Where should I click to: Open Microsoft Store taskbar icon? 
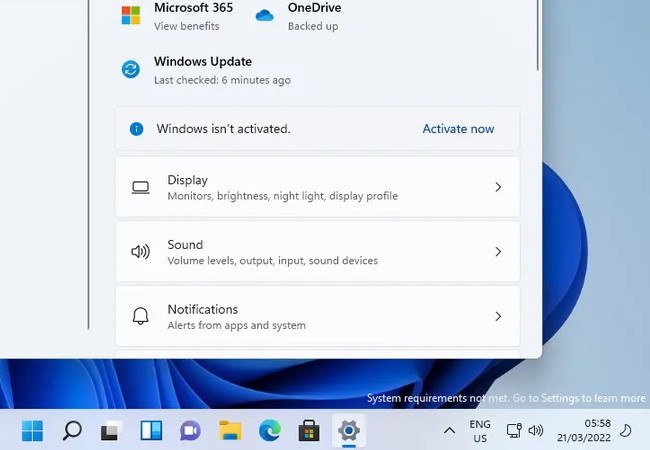tap(309, 431)
